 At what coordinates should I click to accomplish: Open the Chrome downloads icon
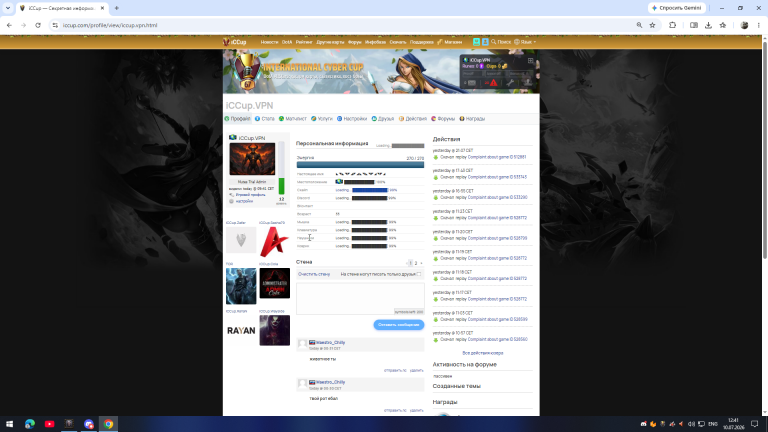click(708, 25)
